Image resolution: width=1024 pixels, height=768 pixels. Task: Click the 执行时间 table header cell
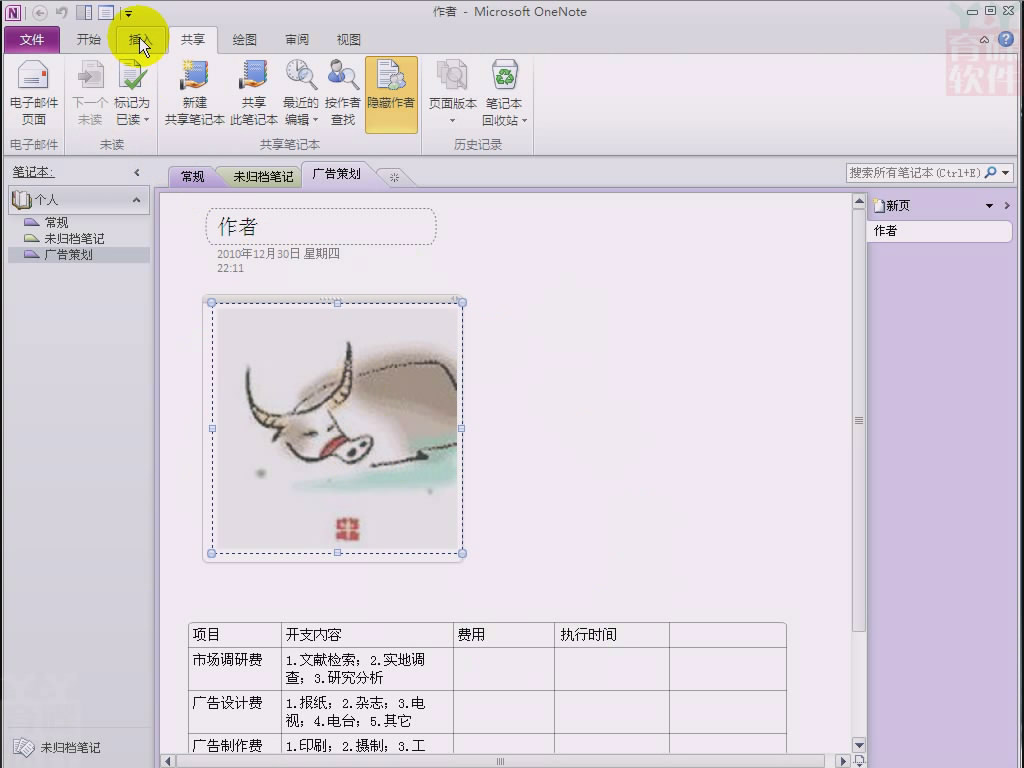coord(612,635)
